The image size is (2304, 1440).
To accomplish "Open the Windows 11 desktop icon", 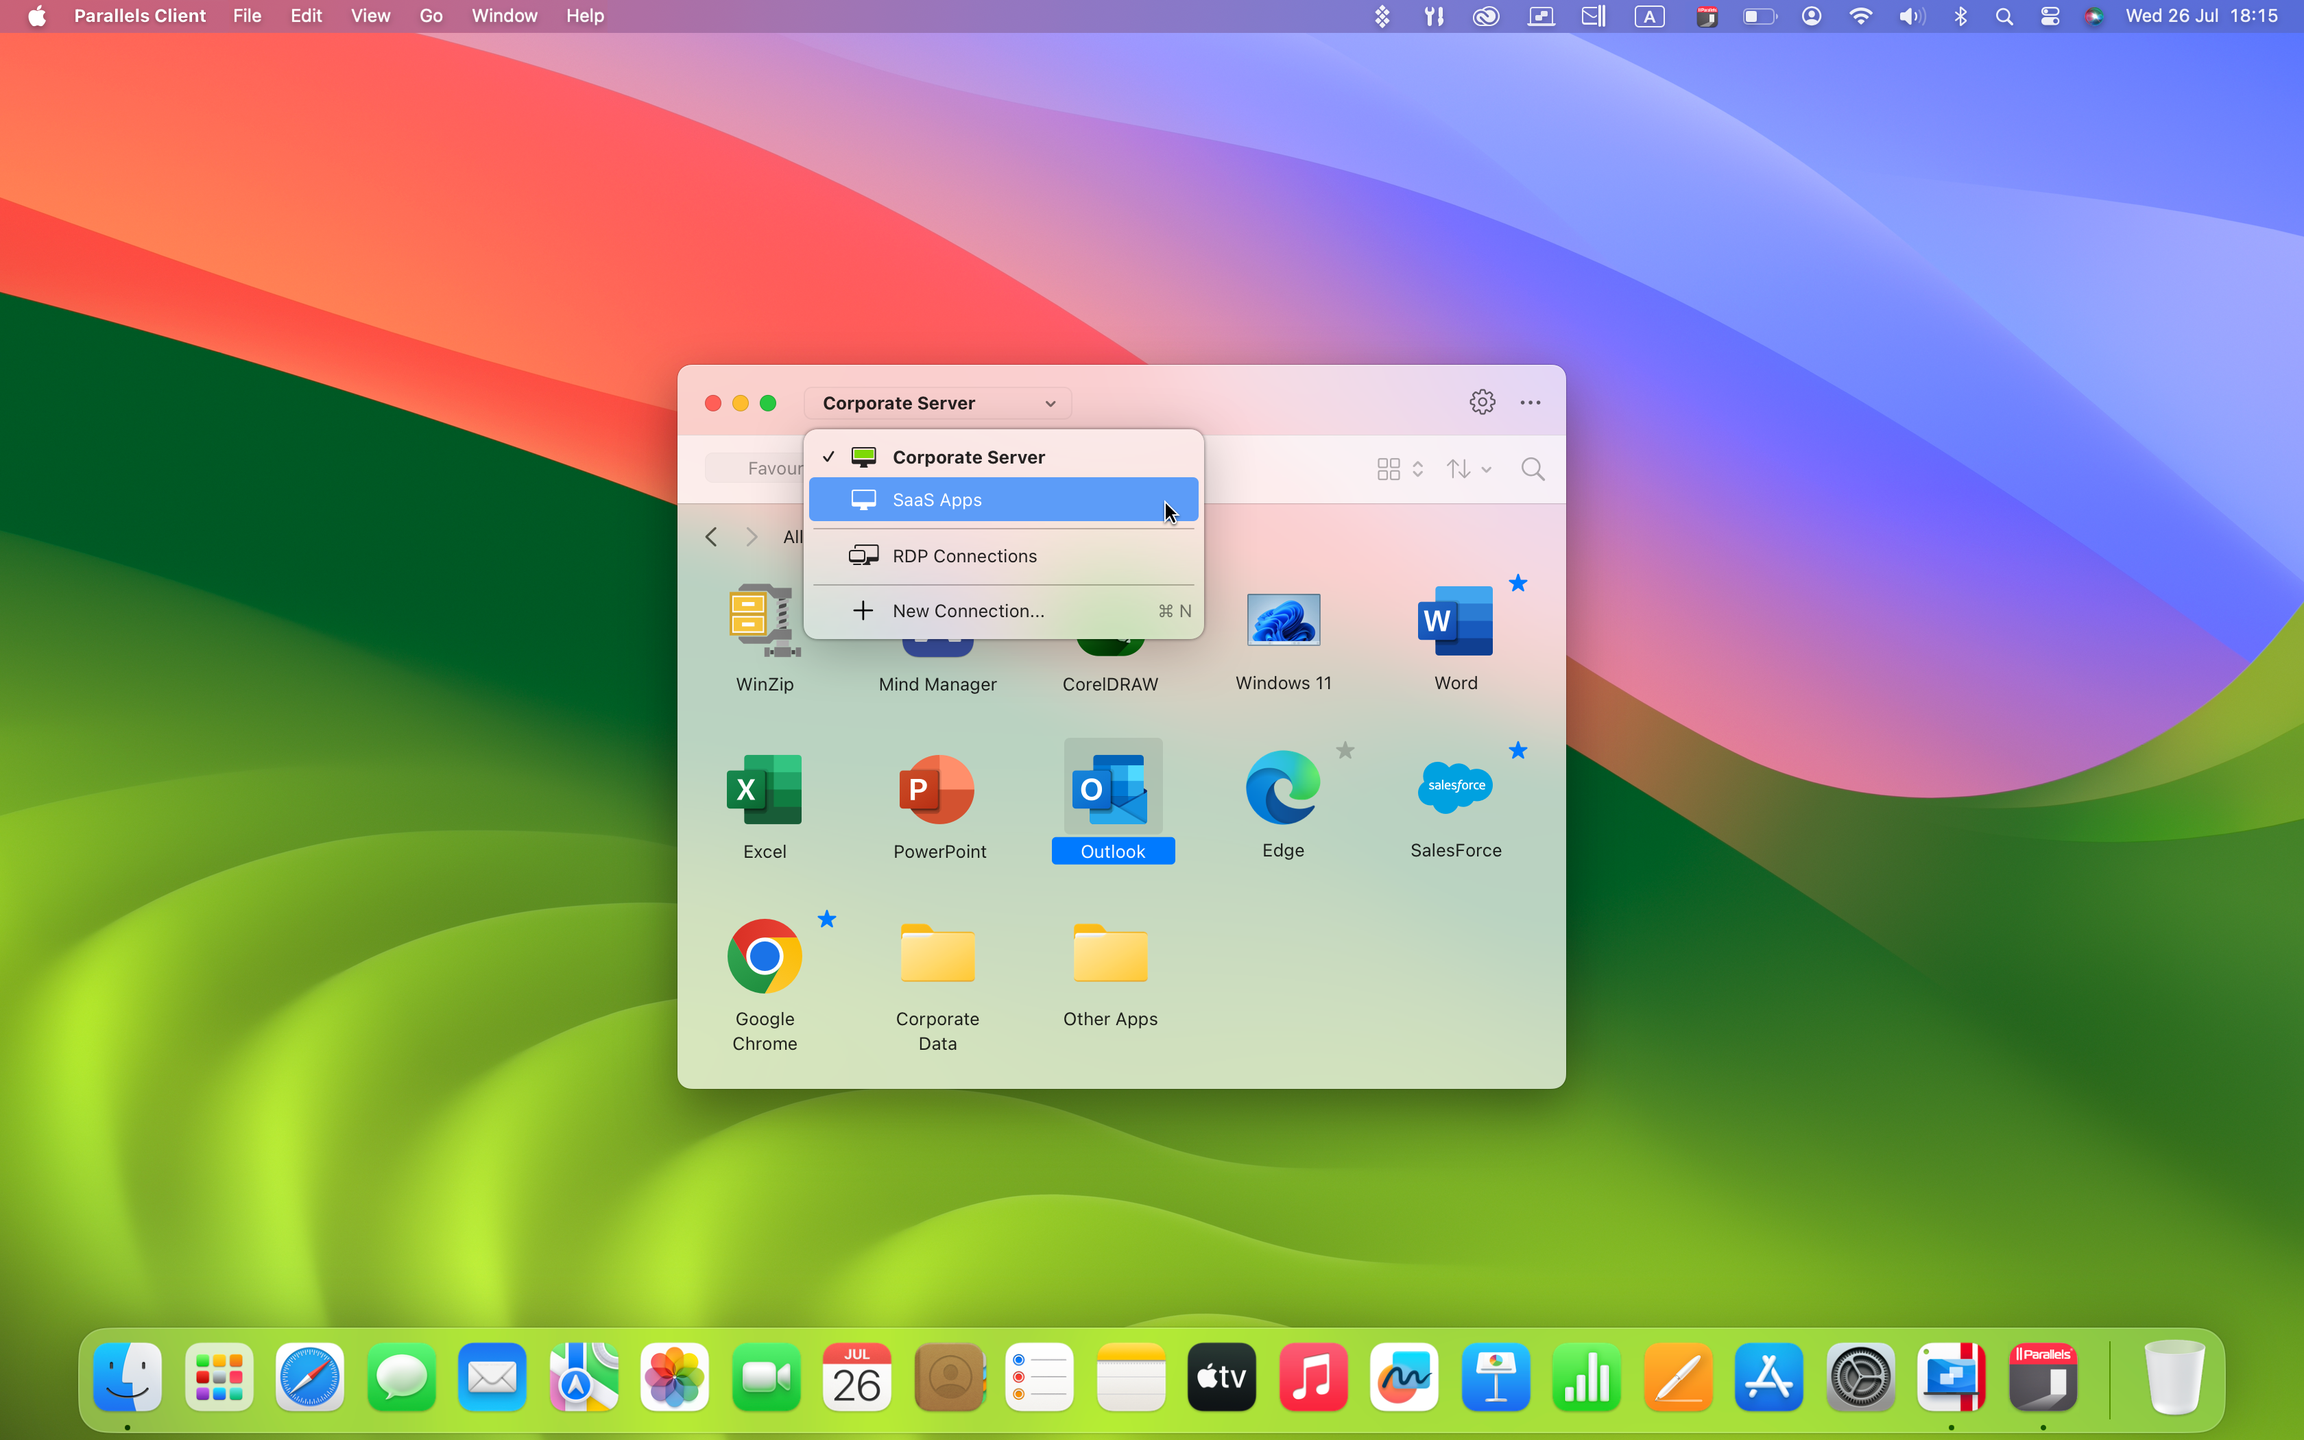I will (1283, 621).
